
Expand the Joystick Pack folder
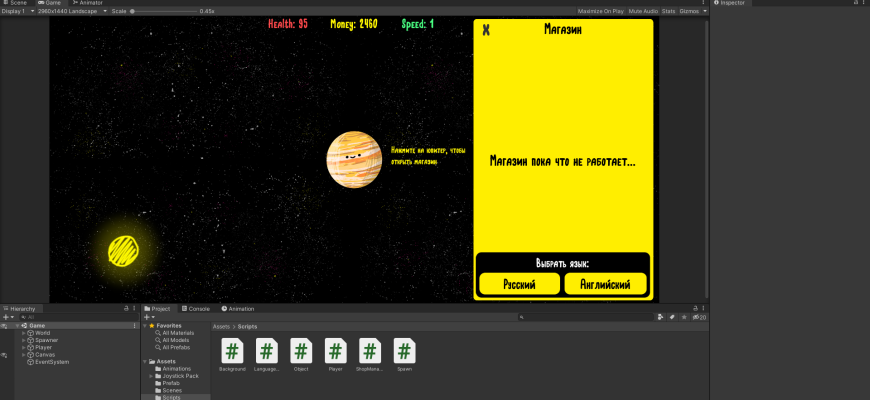(150, 376)
